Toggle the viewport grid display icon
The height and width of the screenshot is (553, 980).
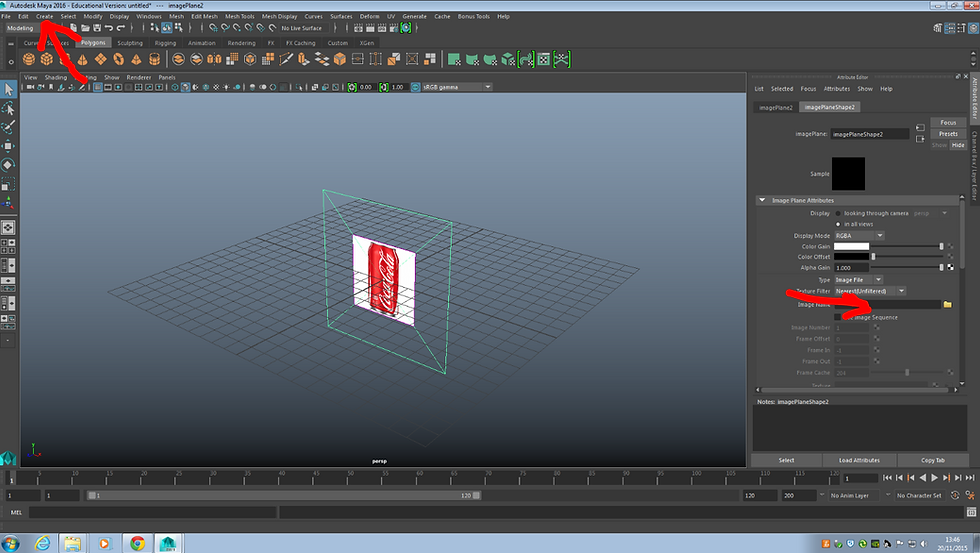pos(98,87)
